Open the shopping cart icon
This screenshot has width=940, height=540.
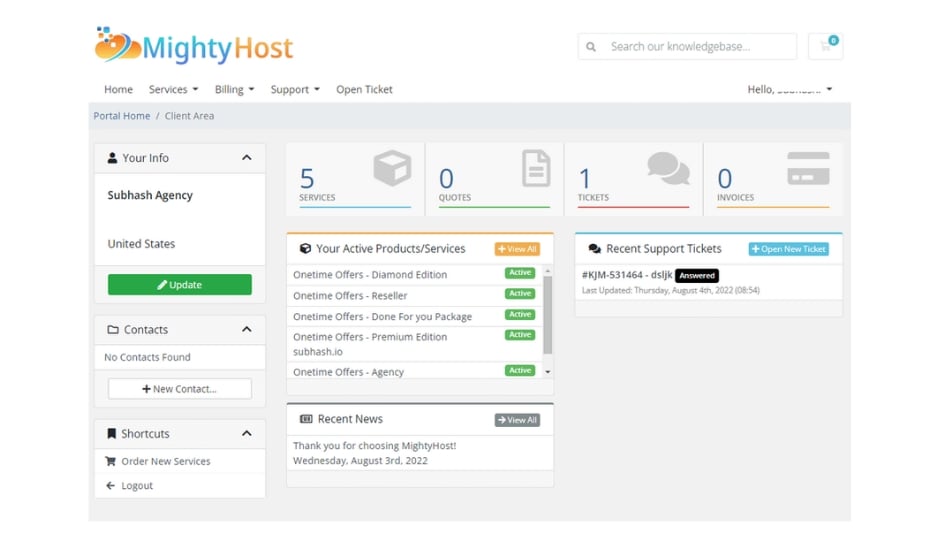click(825, 46)
